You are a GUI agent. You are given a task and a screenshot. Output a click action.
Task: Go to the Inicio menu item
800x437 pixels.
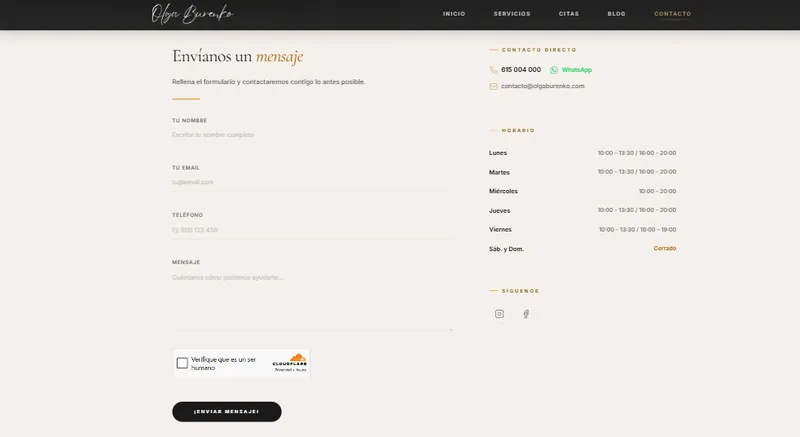pyautogui.click(x=454, y=14)
